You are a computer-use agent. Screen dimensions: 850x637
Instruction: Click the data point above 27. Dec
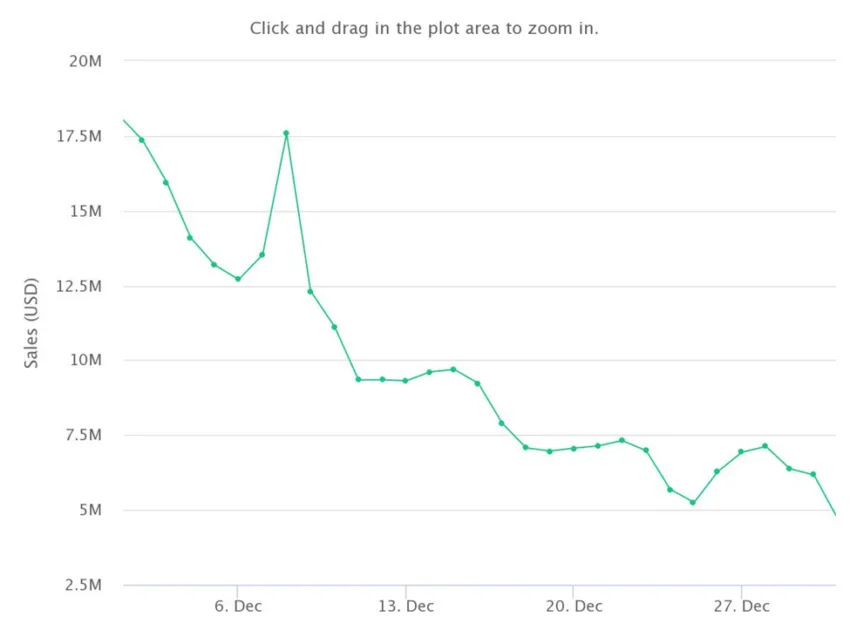[741, 452]
